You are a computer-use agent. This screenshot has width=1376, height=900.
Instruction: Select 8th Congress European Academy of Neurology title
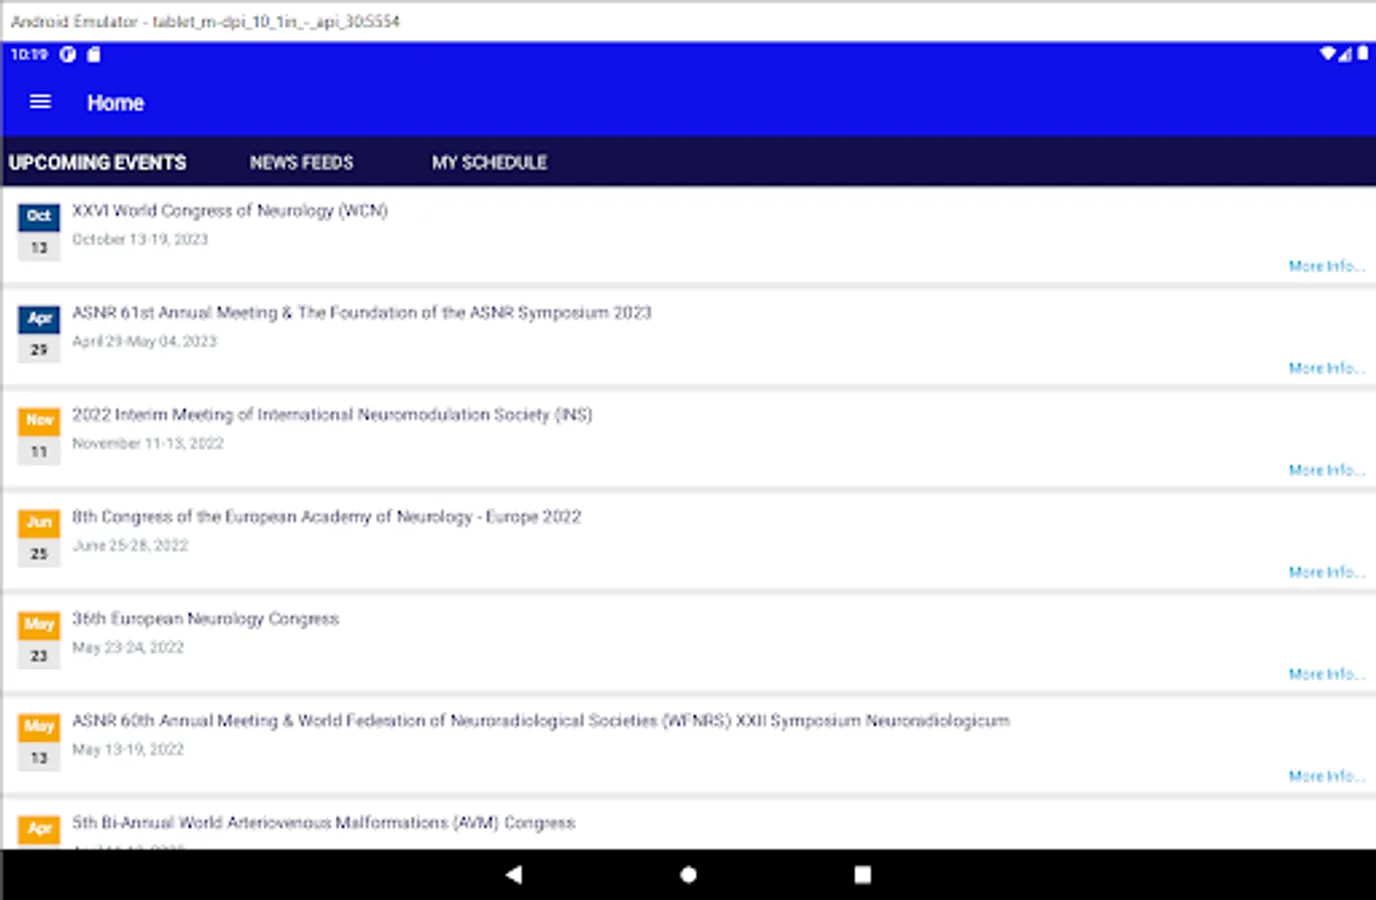click(326, 517)
